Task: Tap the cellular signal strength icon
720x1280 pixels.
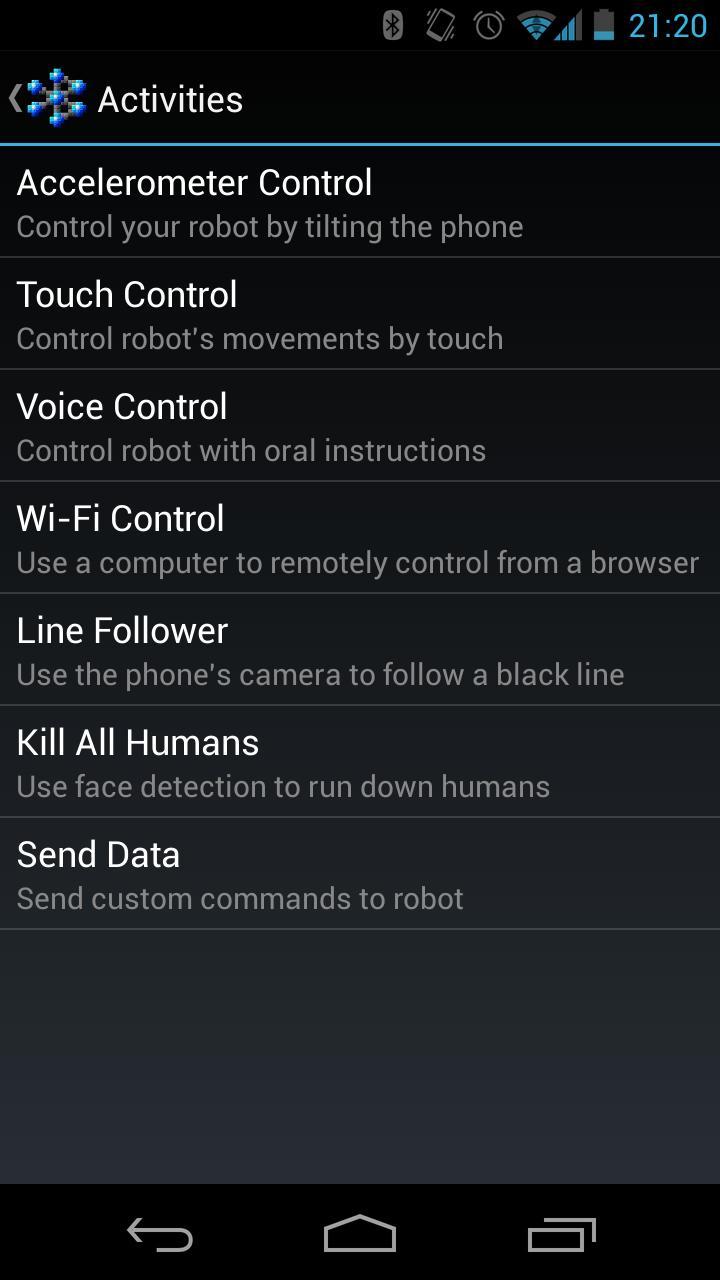Action: (x=568, y=25)
